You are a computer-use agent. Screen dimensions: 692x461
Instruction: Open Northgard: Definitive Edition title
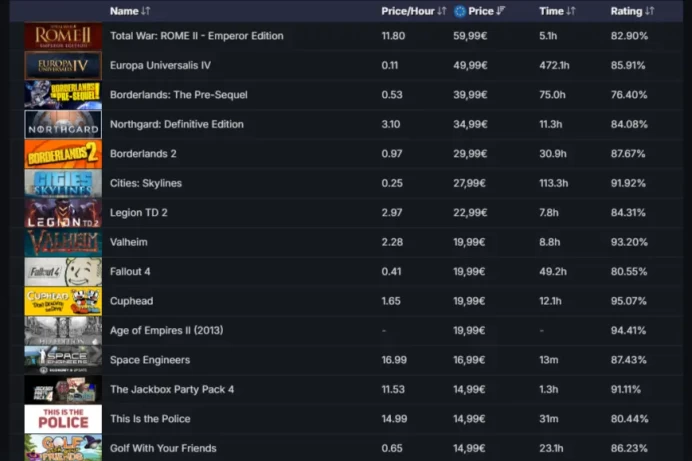point(177,124)
